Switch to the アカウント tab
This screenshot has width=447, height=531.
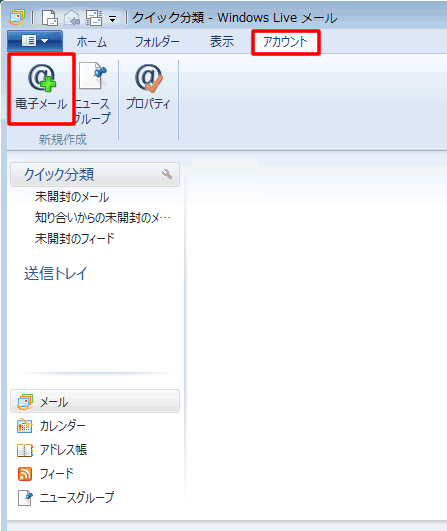(x=285, y=42)
